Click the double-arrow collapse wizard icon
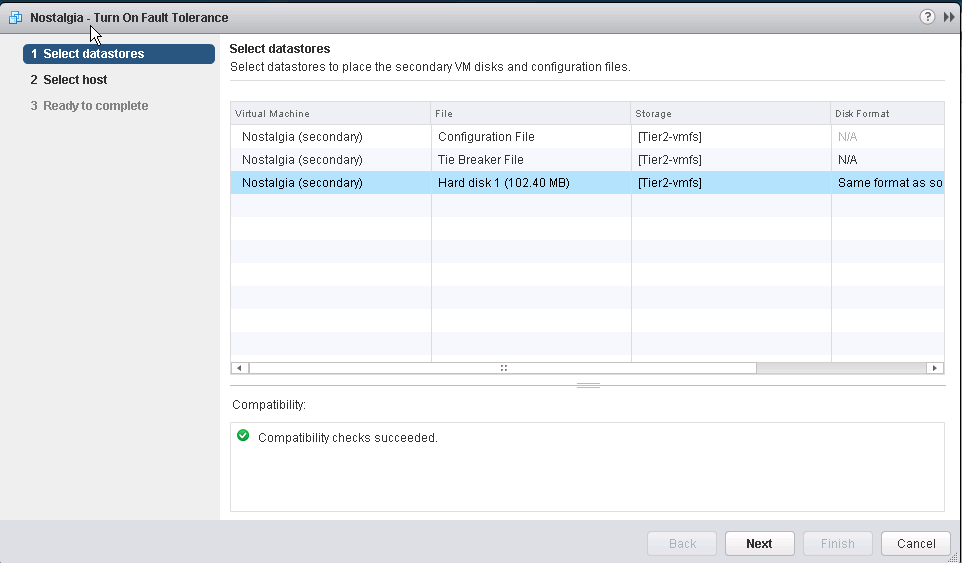962x563 pixels. click(x=949, y=17)
